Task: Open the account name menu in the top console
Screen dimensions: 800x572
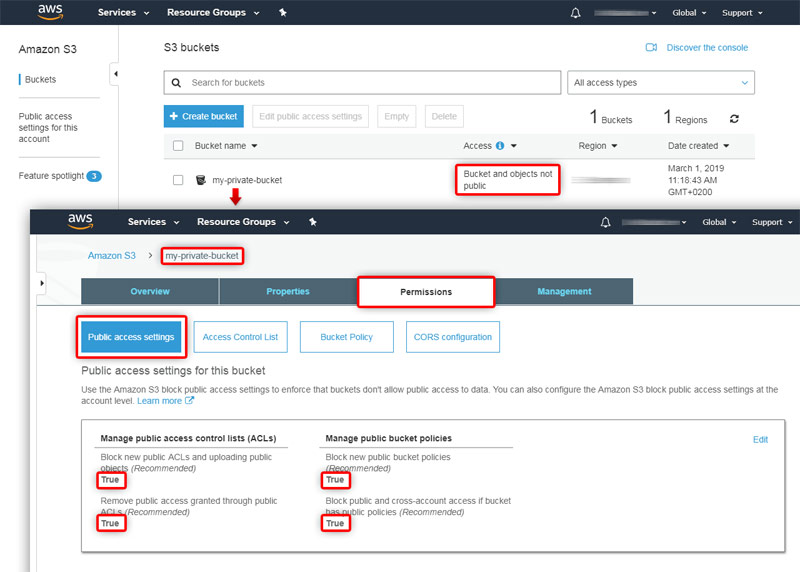Action: coord(625,13)
